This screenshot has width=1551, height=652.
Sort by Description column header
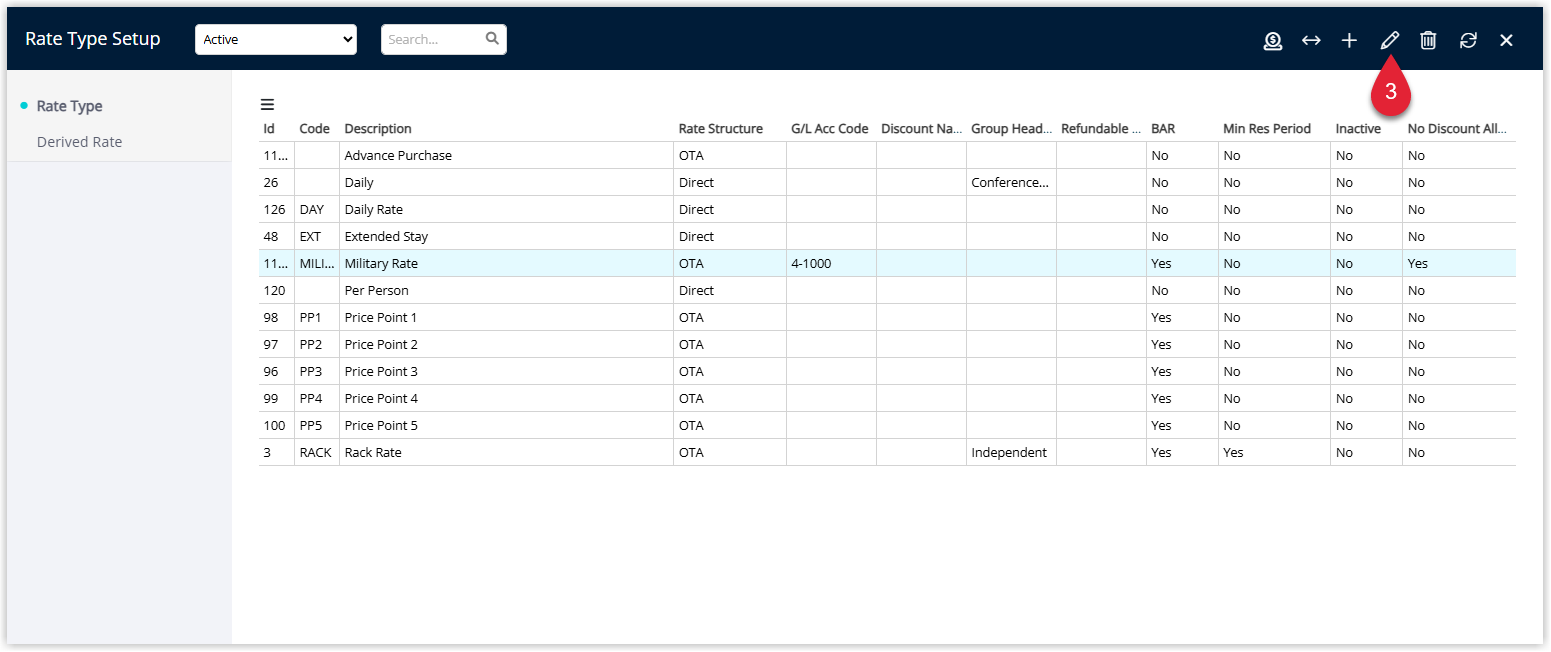coord(378,129)
